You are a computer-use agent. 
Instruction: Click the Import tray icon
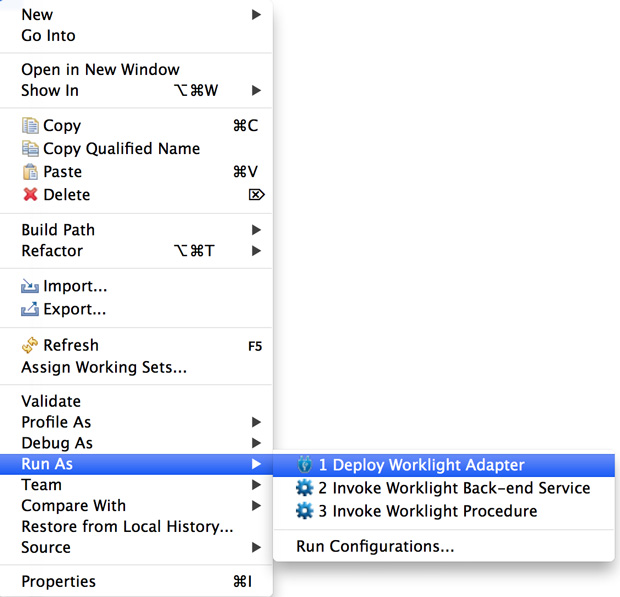[30, 286]
